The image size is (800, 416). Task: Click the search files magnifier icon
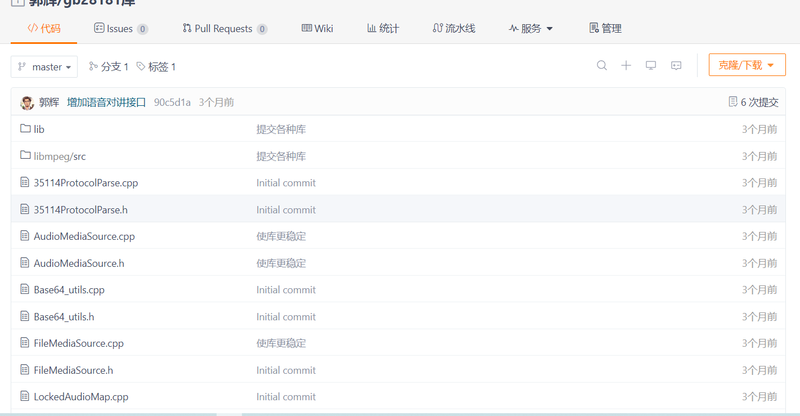click(x=602, y=65)
